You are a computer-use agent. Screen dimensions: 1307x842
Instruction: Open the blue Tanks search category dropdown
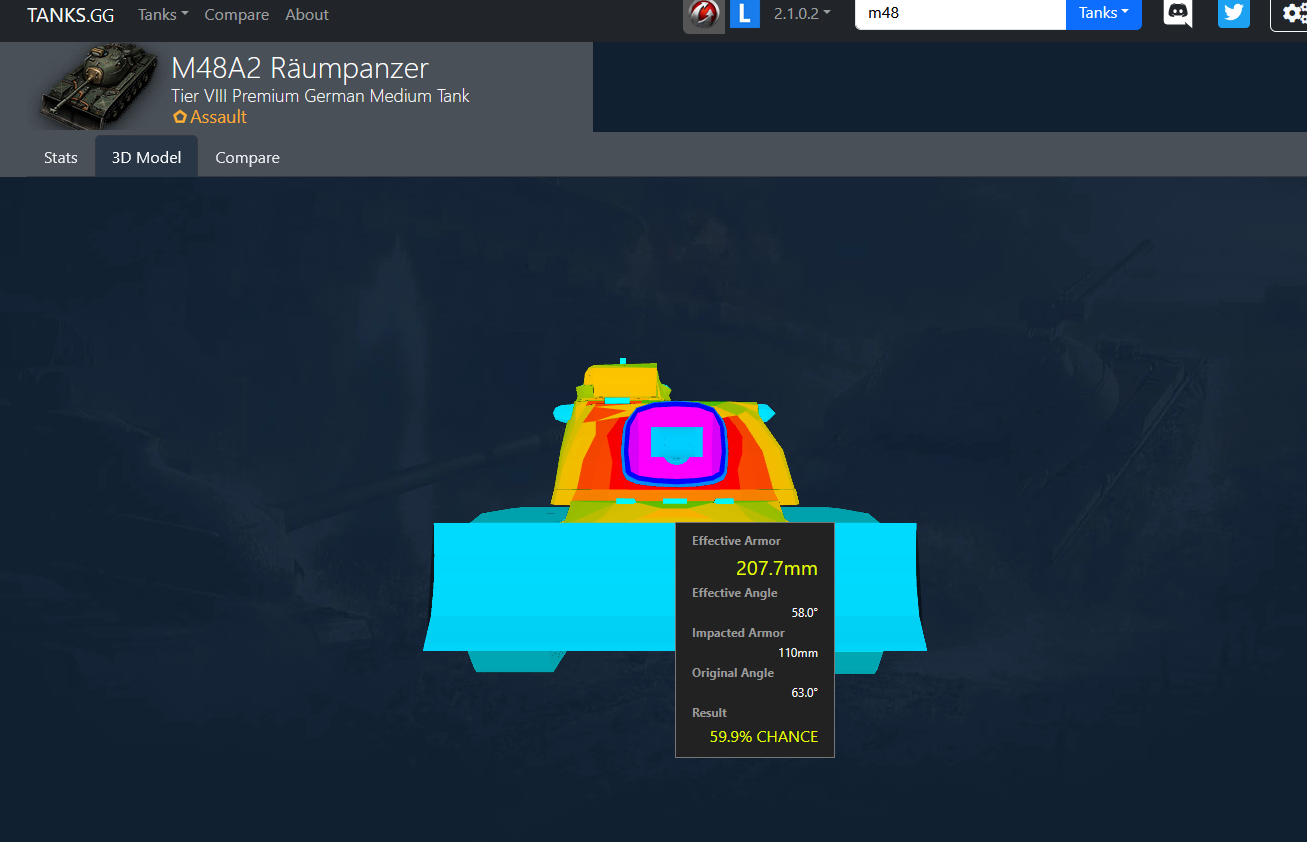(1104, 13)
